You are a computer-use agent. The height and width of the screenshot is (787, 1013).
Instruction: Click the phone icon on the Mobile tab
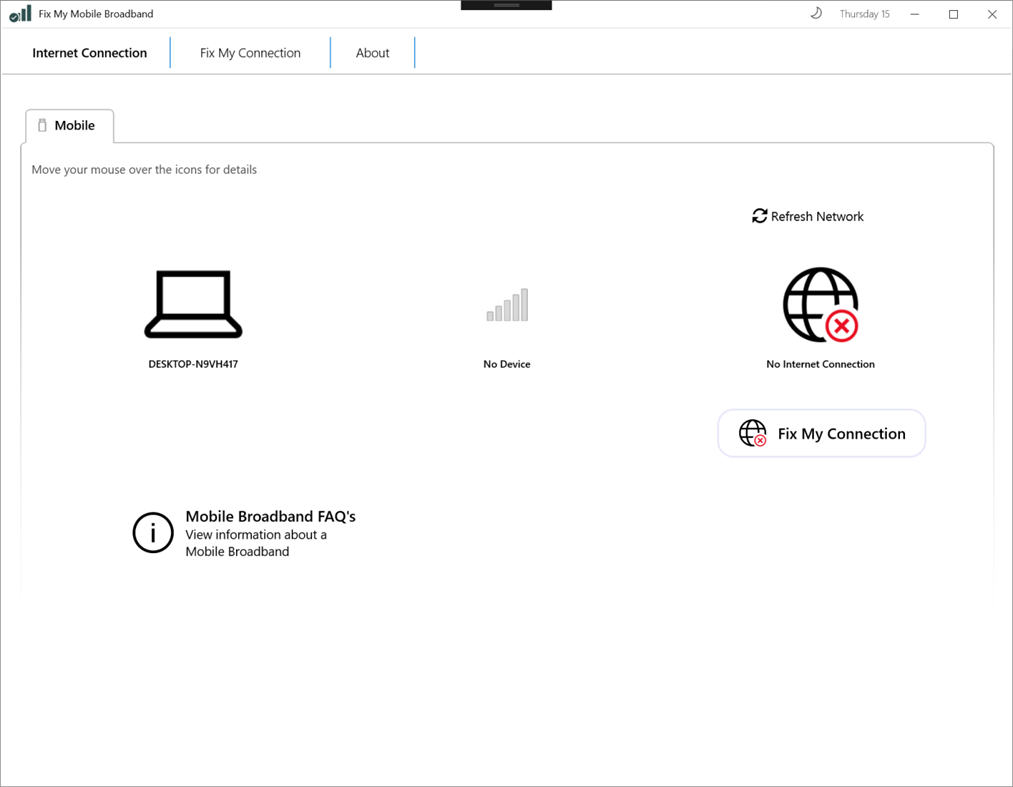[41, 124]
